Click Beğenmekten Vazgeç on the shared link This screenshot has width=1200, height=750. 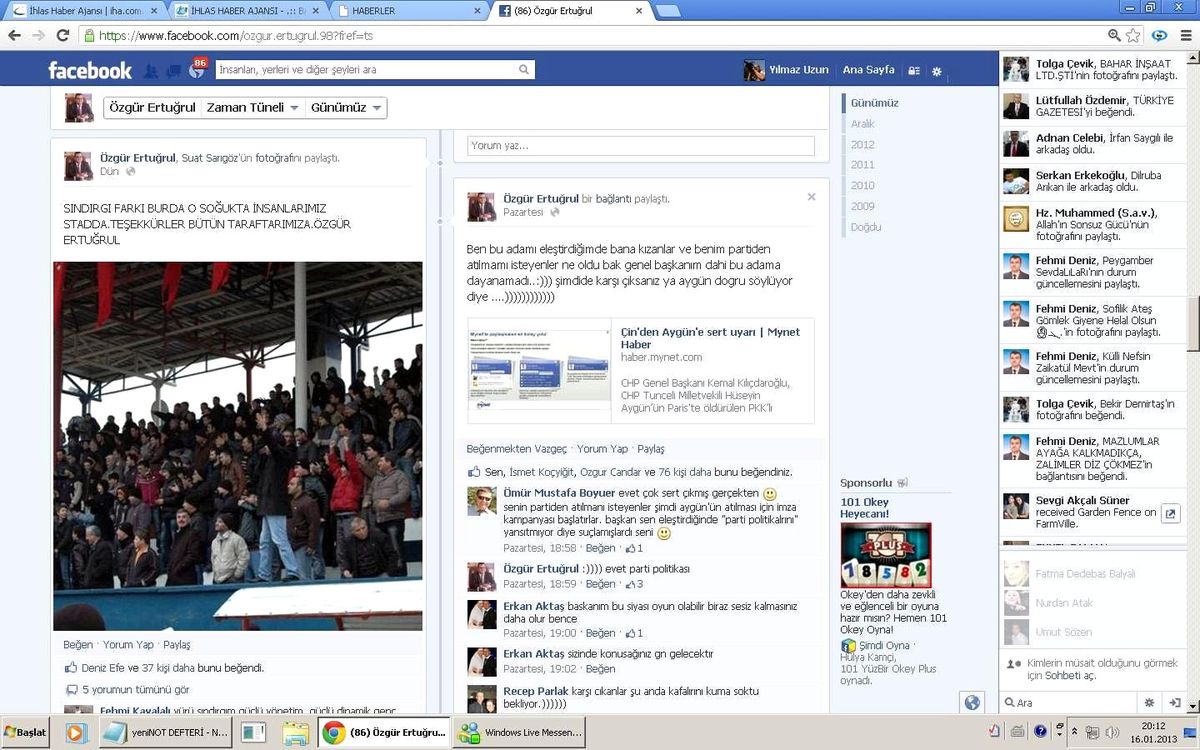(516, 449)
